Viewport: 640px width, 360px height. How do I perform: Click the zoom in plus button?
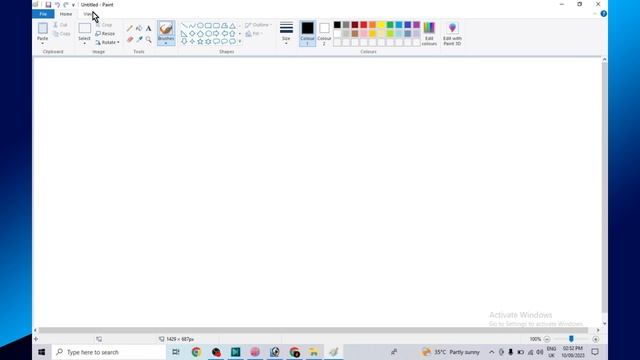tap(596, 339)
